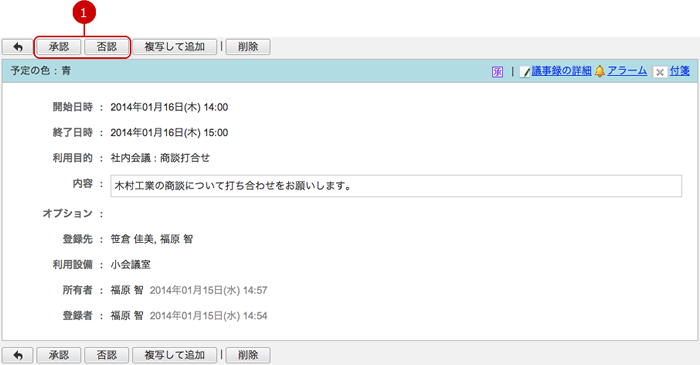This screenshot has height=365, width=700.
Task: Click the purpose text 社内会議：商談打合せ
Action: click(x=160, y=158)
